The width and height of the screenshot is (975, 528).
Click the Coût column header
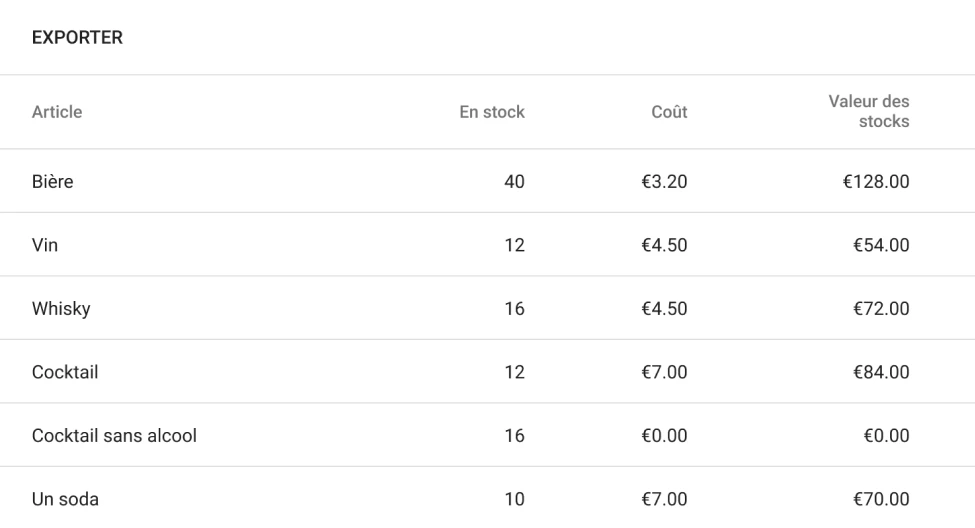[669, 112]
